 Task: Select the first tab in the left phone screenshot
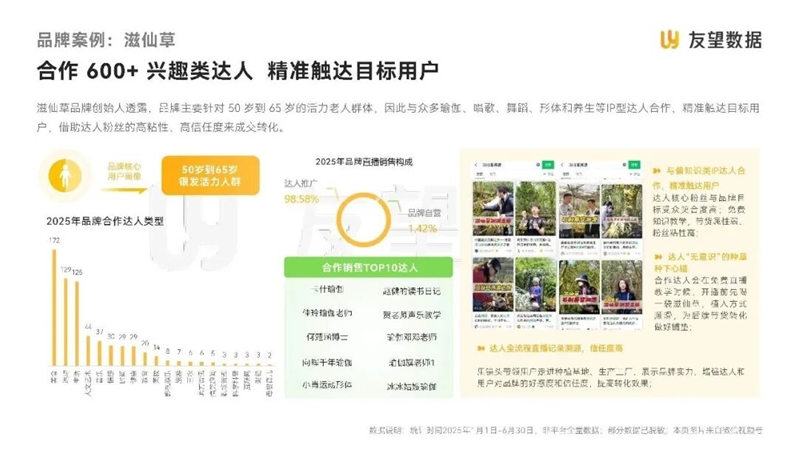point(480,174)
